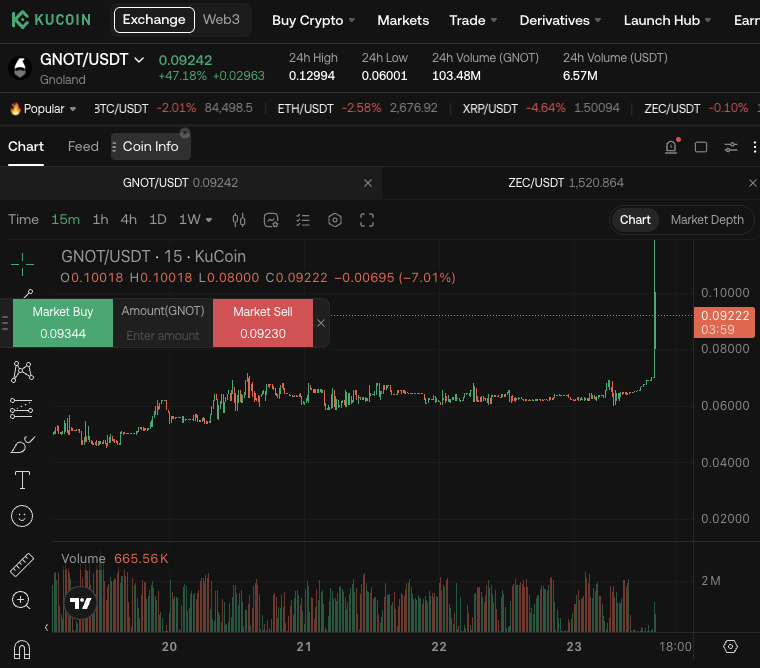Click the drag handle on order panel
Image resolution: width=760 pixels, height=668 pixels.
5,323
